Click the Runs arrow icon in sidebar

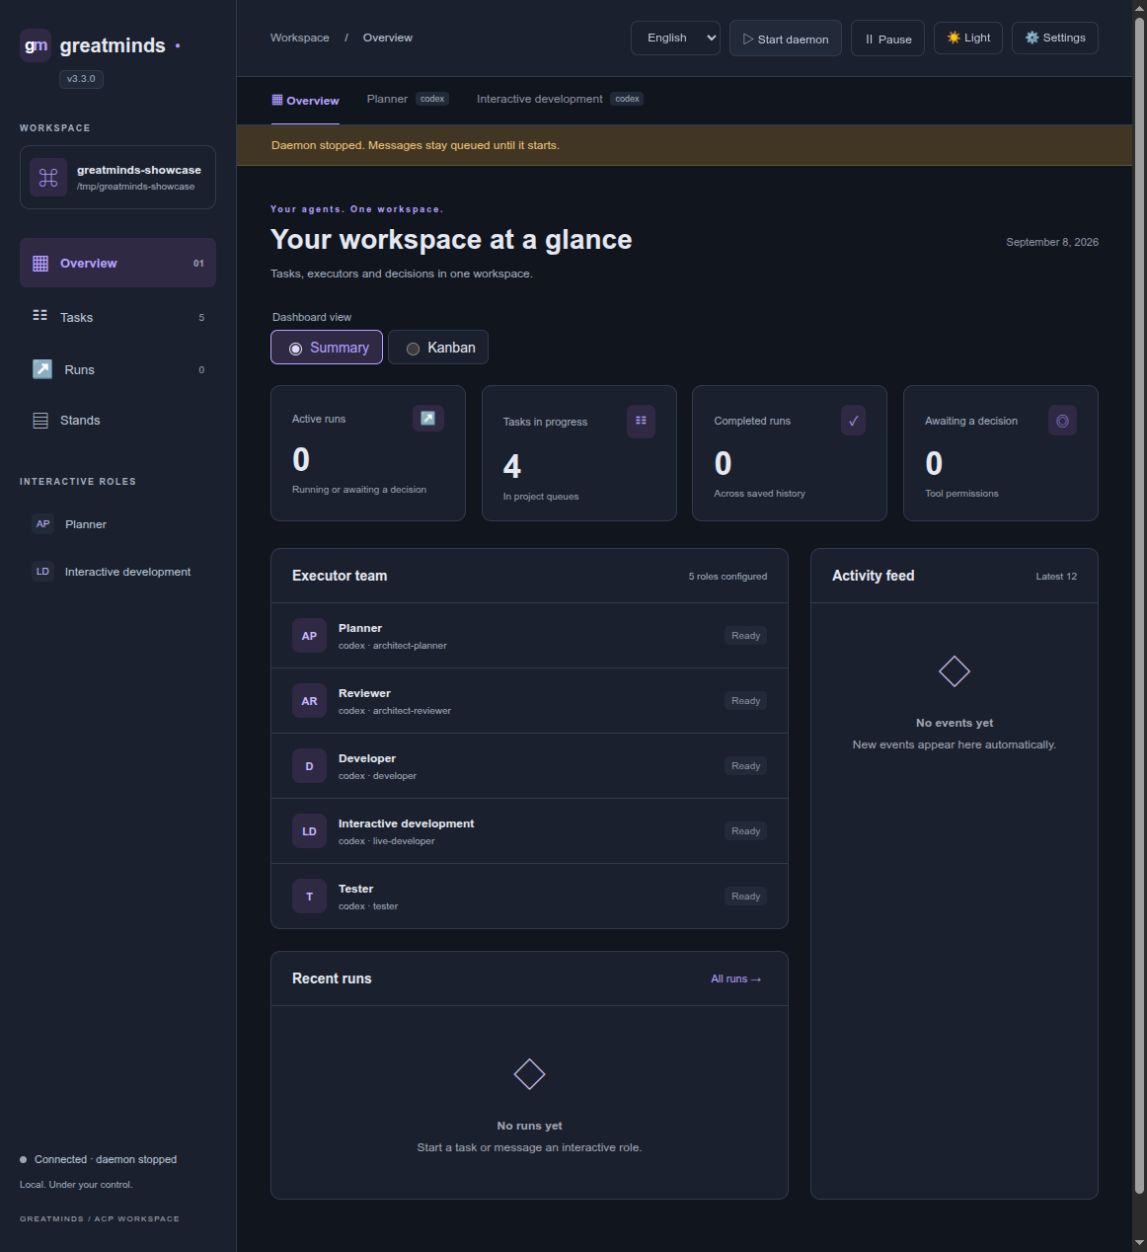tap(42, 369)
